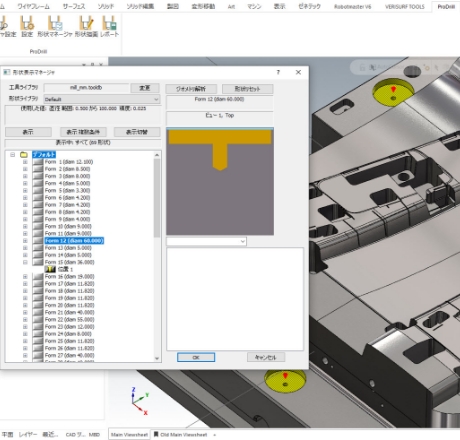Open the 設定 settings ribbon icon
460x440 pixels.
point(27,23)
